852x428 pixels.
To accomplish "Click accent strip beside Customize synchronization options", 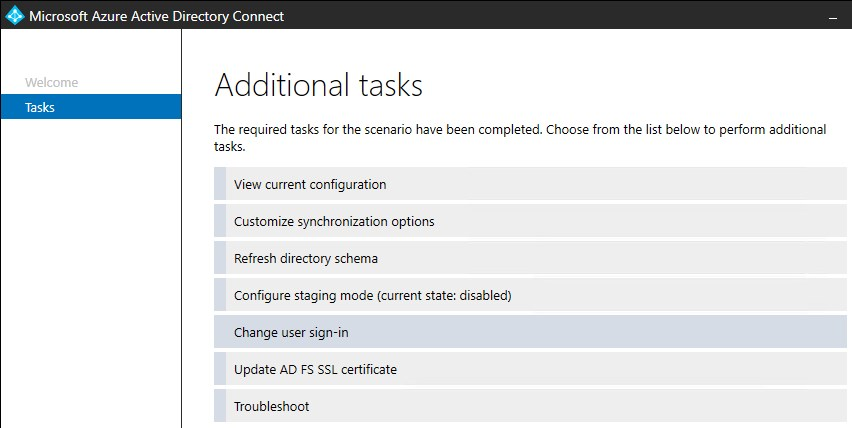I will coord(220,221).
